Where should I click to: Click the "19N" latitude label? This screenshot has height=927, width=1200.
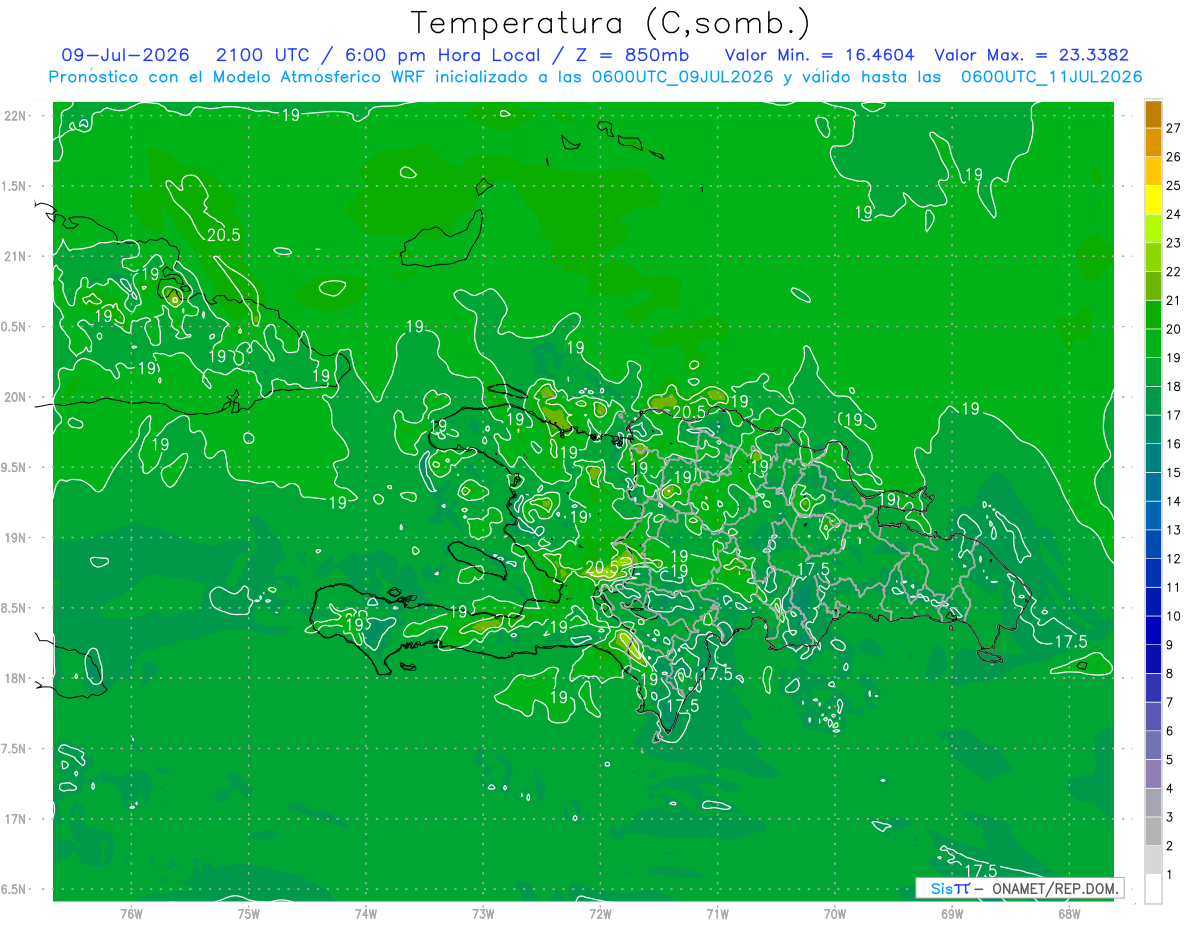[x=16, y=537]
